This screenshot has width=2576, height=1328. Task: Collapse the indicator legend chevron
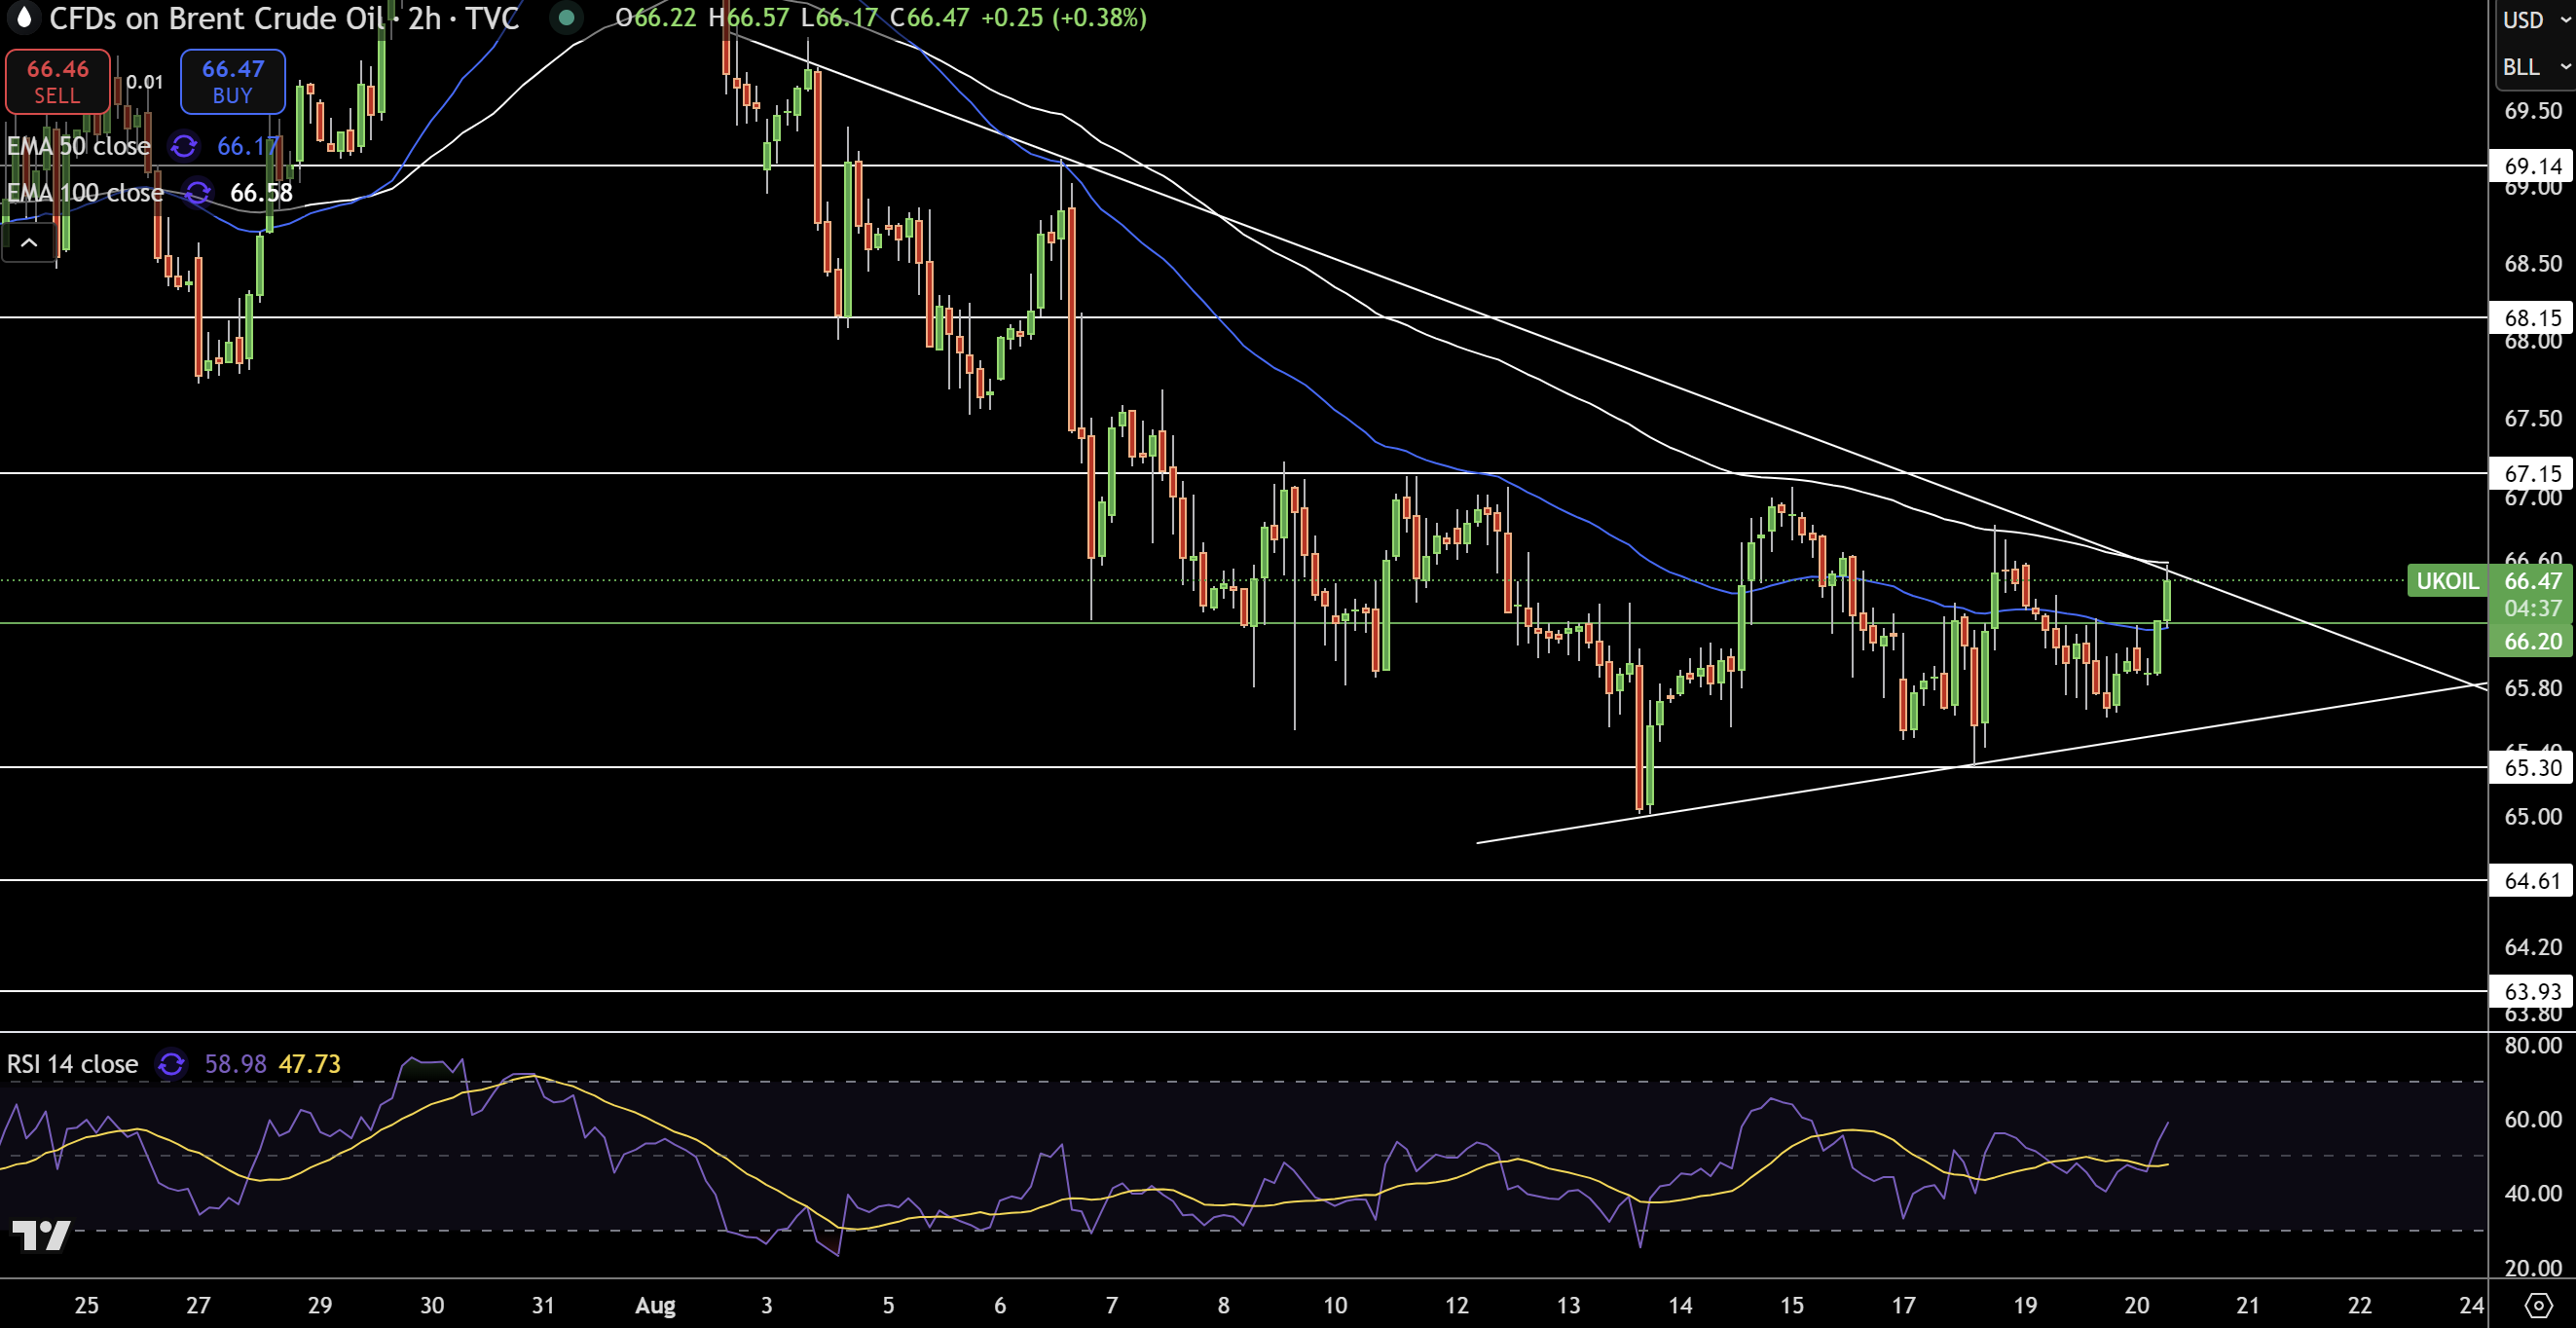click(x=29, y=242)
